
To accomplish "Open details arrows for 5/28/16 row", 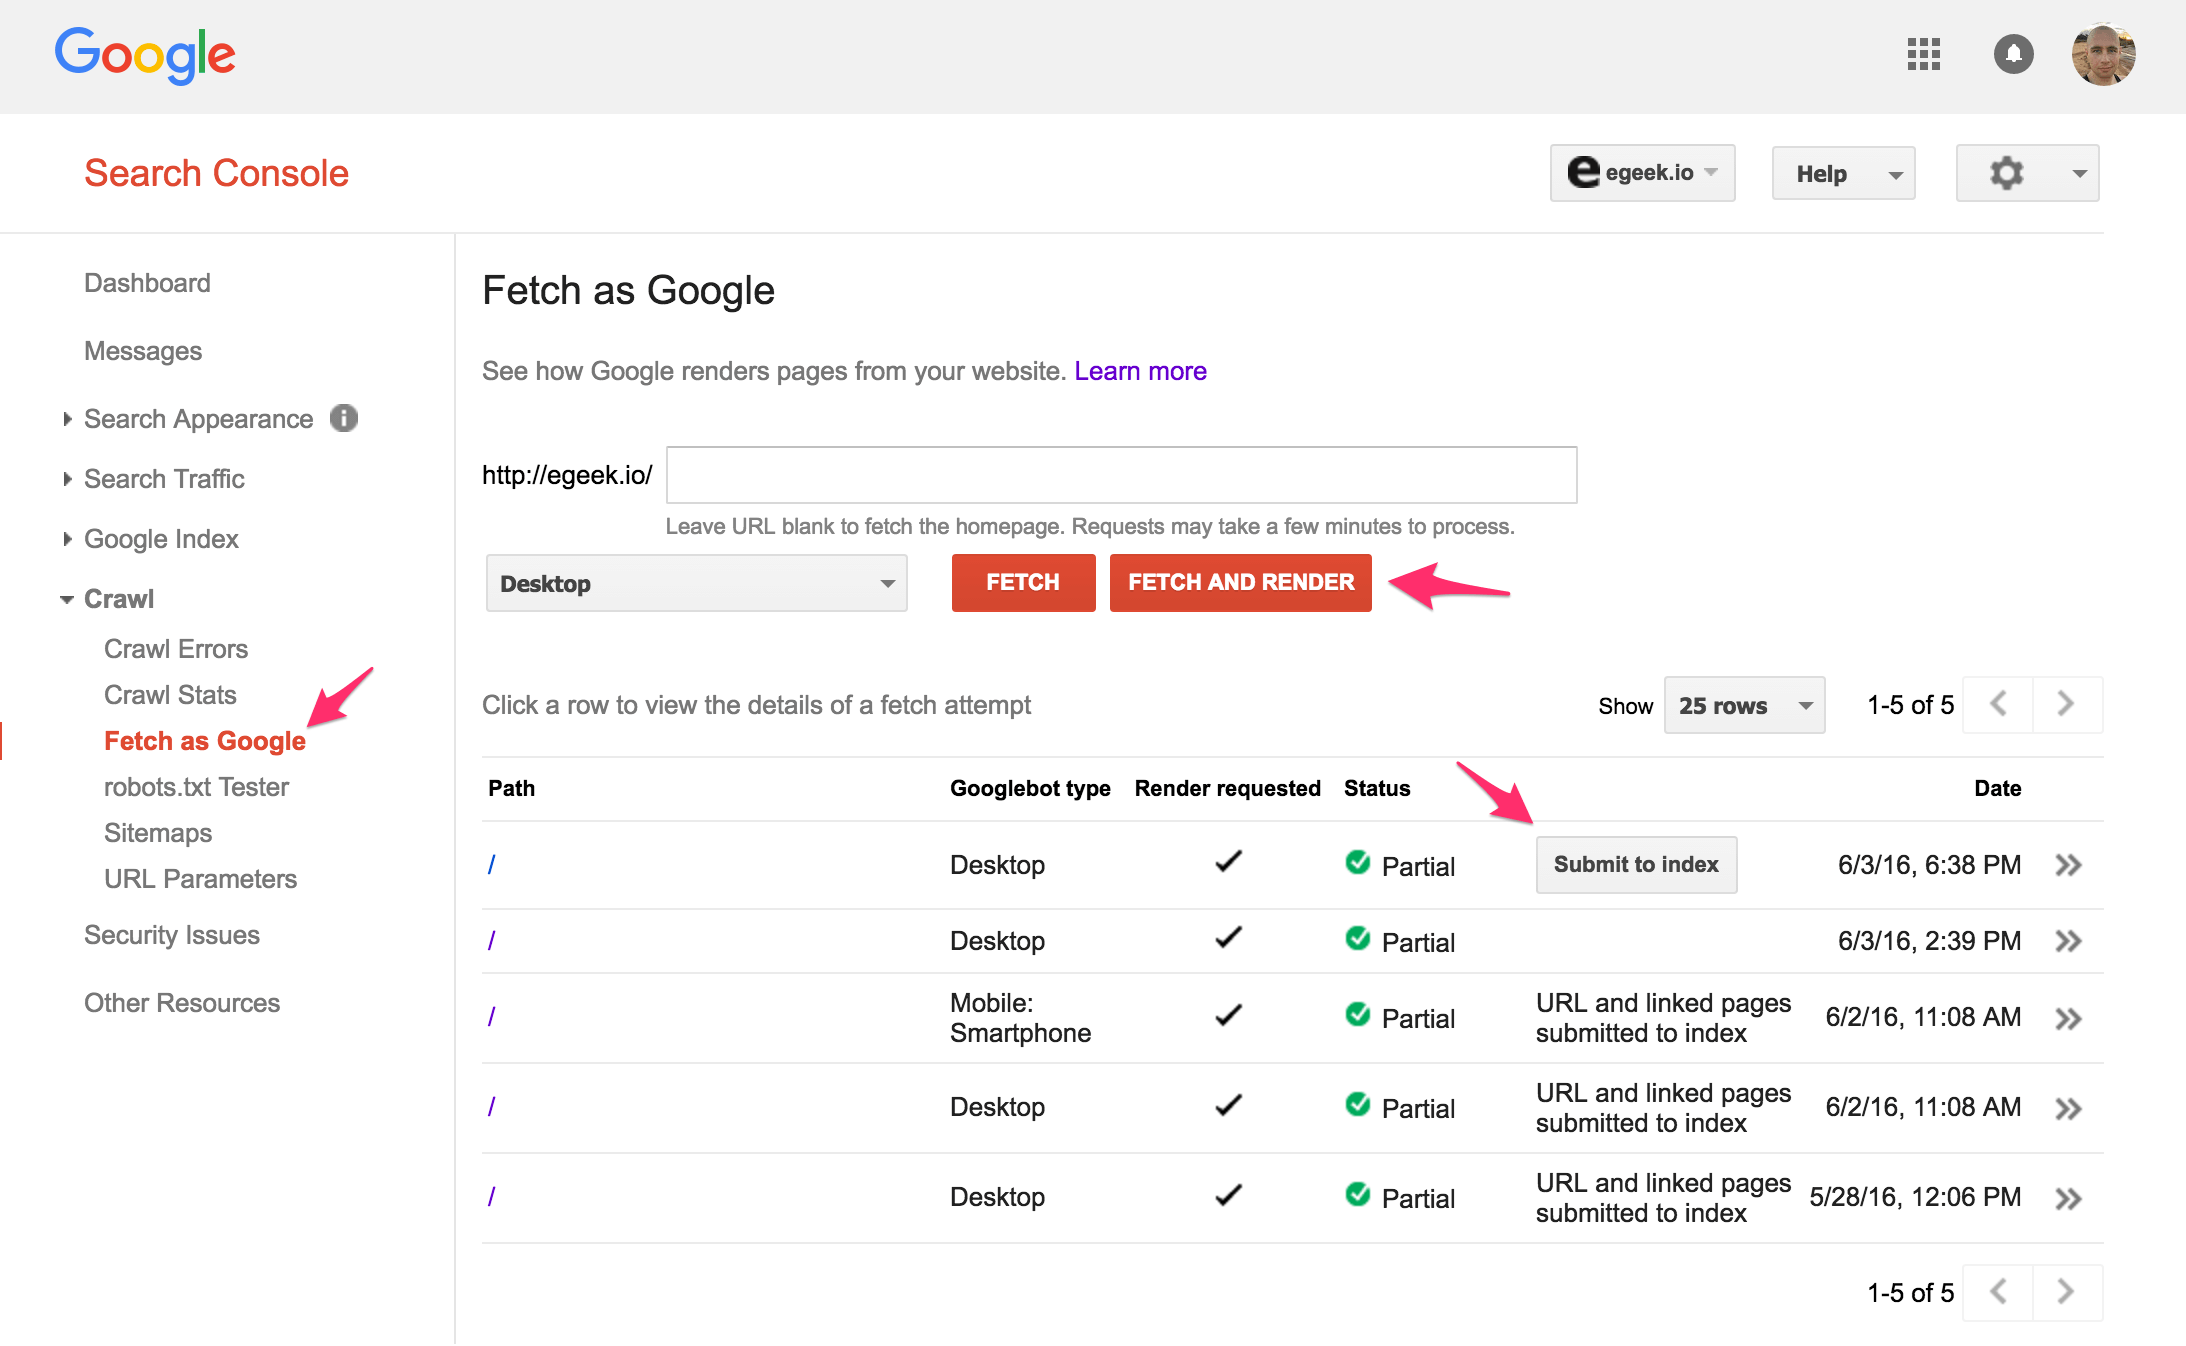I will 2068,1198.
